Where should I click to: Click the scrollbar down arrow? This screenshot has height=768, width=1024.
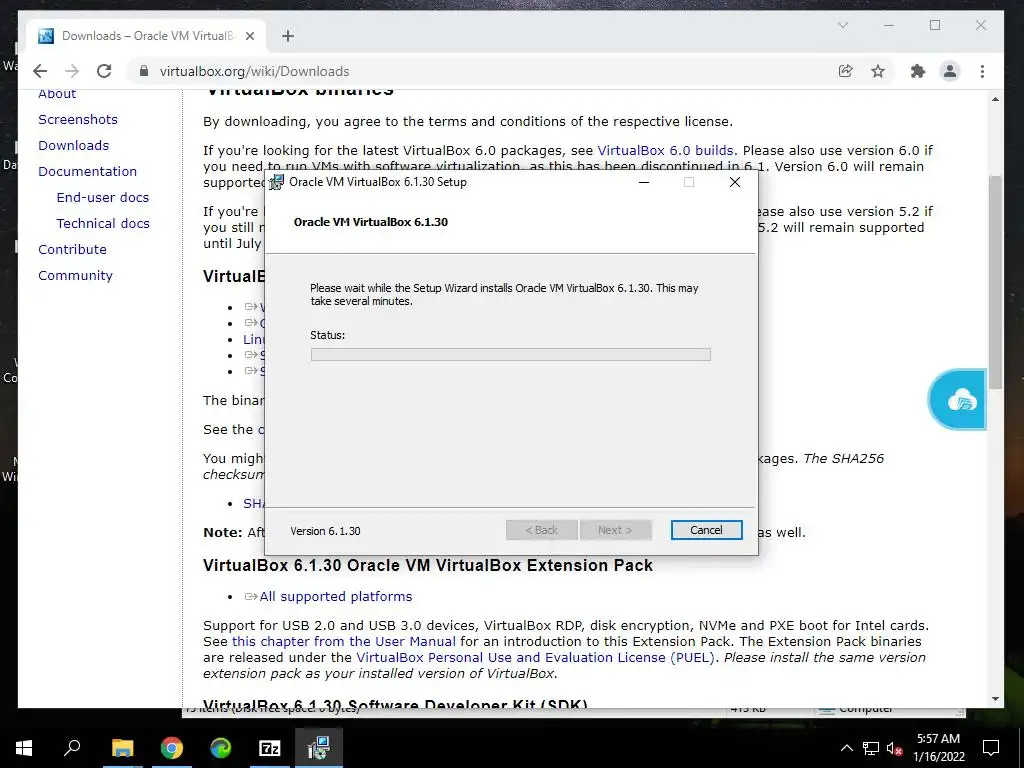(995, 699)
